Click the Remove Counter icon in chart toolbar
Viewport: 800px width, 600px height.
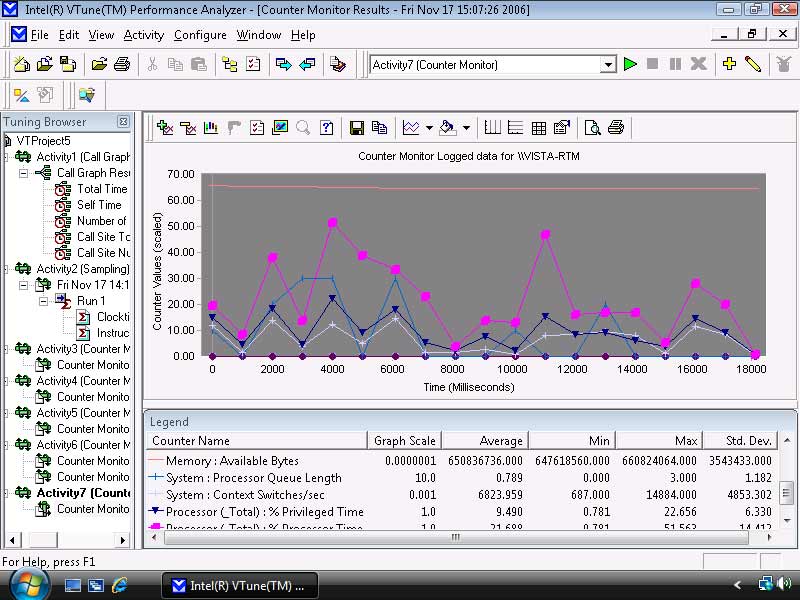pyautogui.click(x=188, y=128)
